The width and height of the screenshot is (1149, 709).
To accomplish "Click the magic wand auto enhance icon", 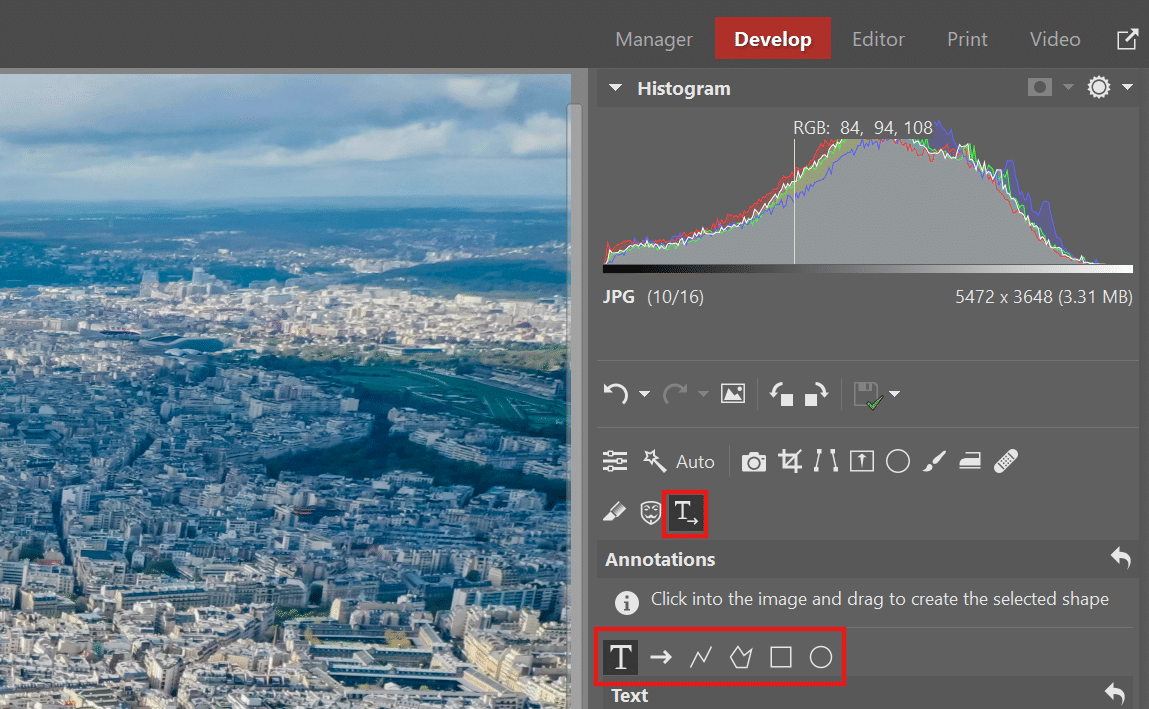I will coord(655,461).
